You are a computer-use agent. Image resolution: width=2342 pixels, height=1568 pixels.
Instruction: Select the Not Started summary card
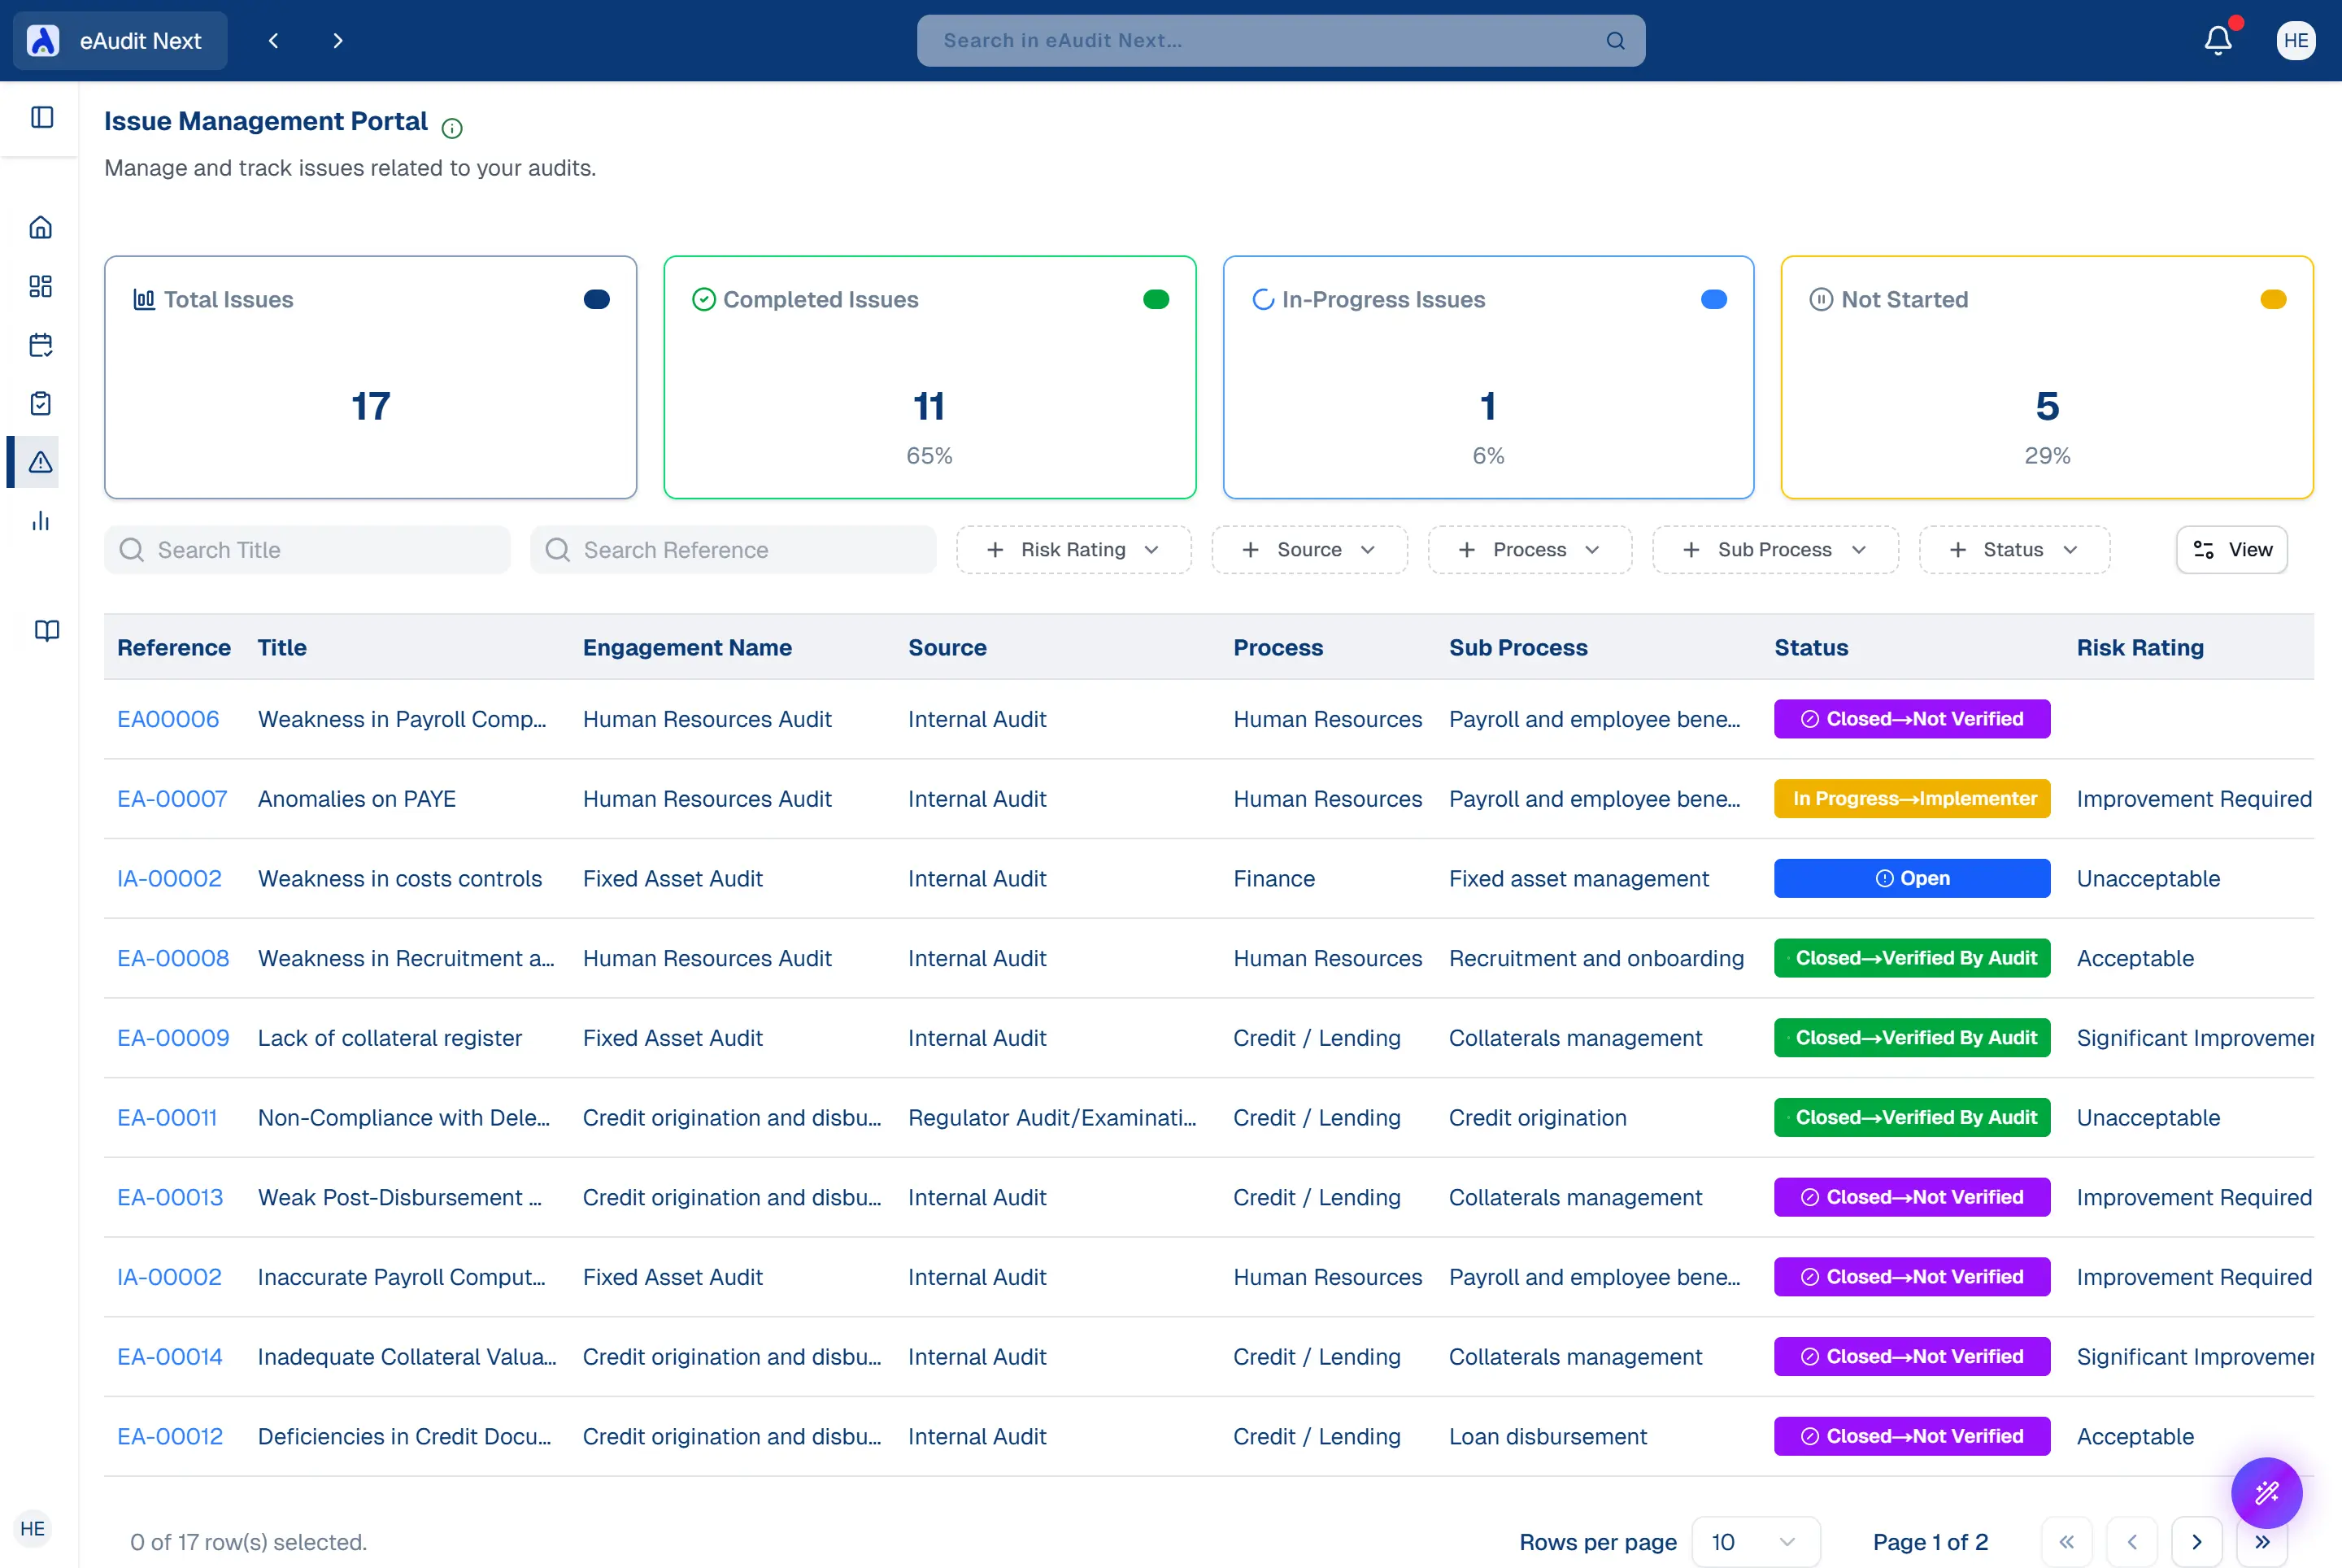[2046, 377]
